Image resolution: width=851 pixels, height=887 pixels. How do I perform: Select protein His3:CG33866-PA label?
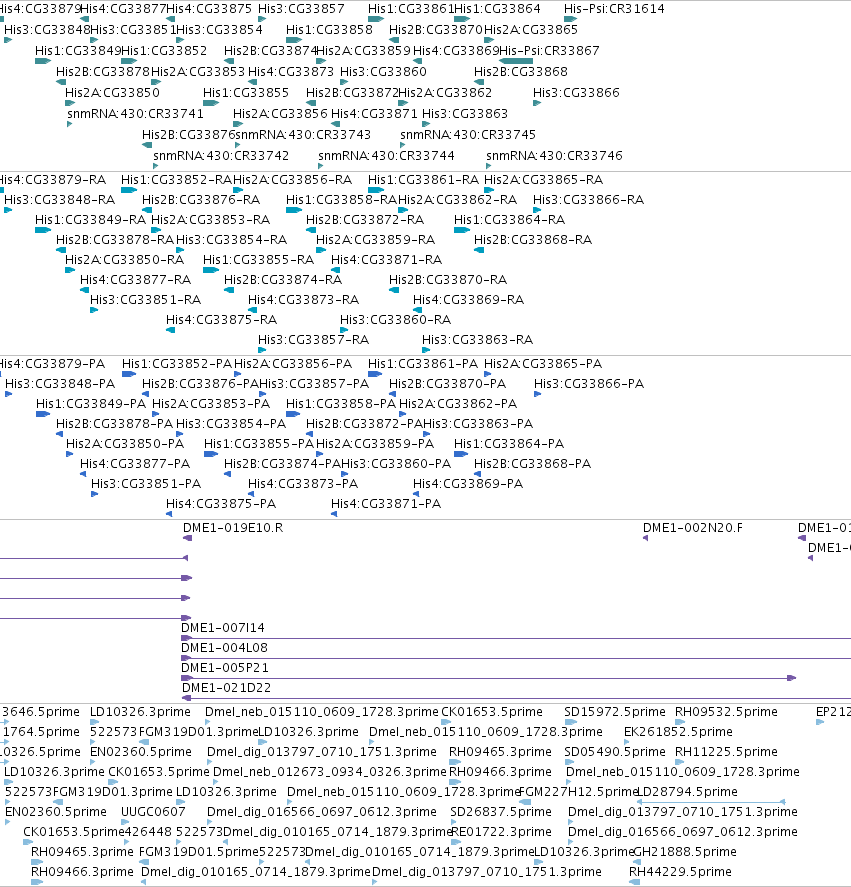click(x=589, y=384)
